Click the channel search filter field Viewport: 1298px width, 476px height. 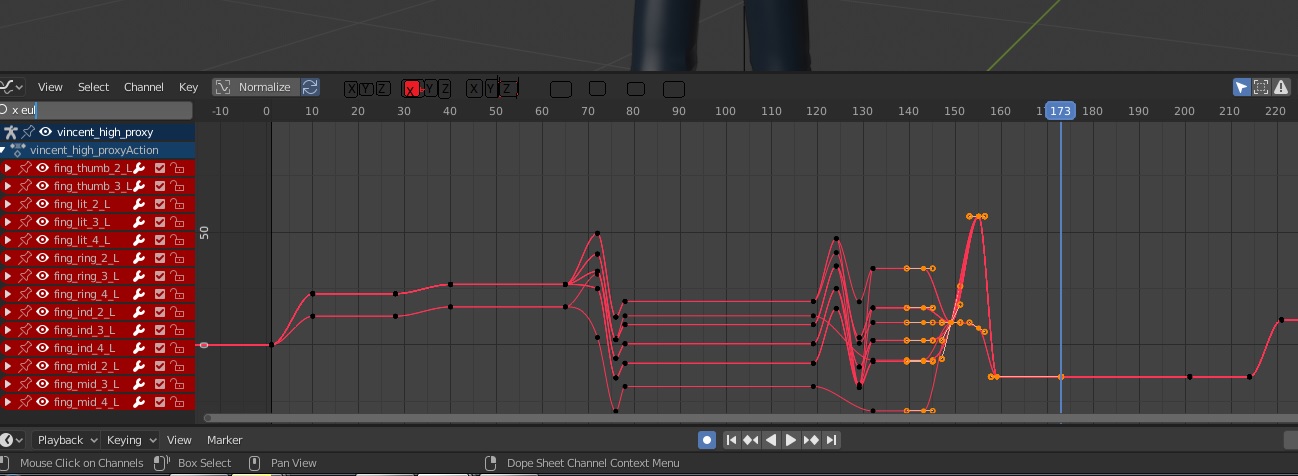(98, 110)
